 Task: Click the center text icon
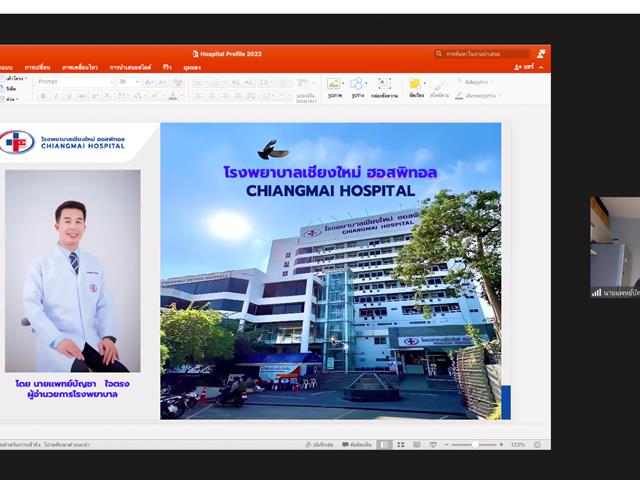(x=212, y=96)
